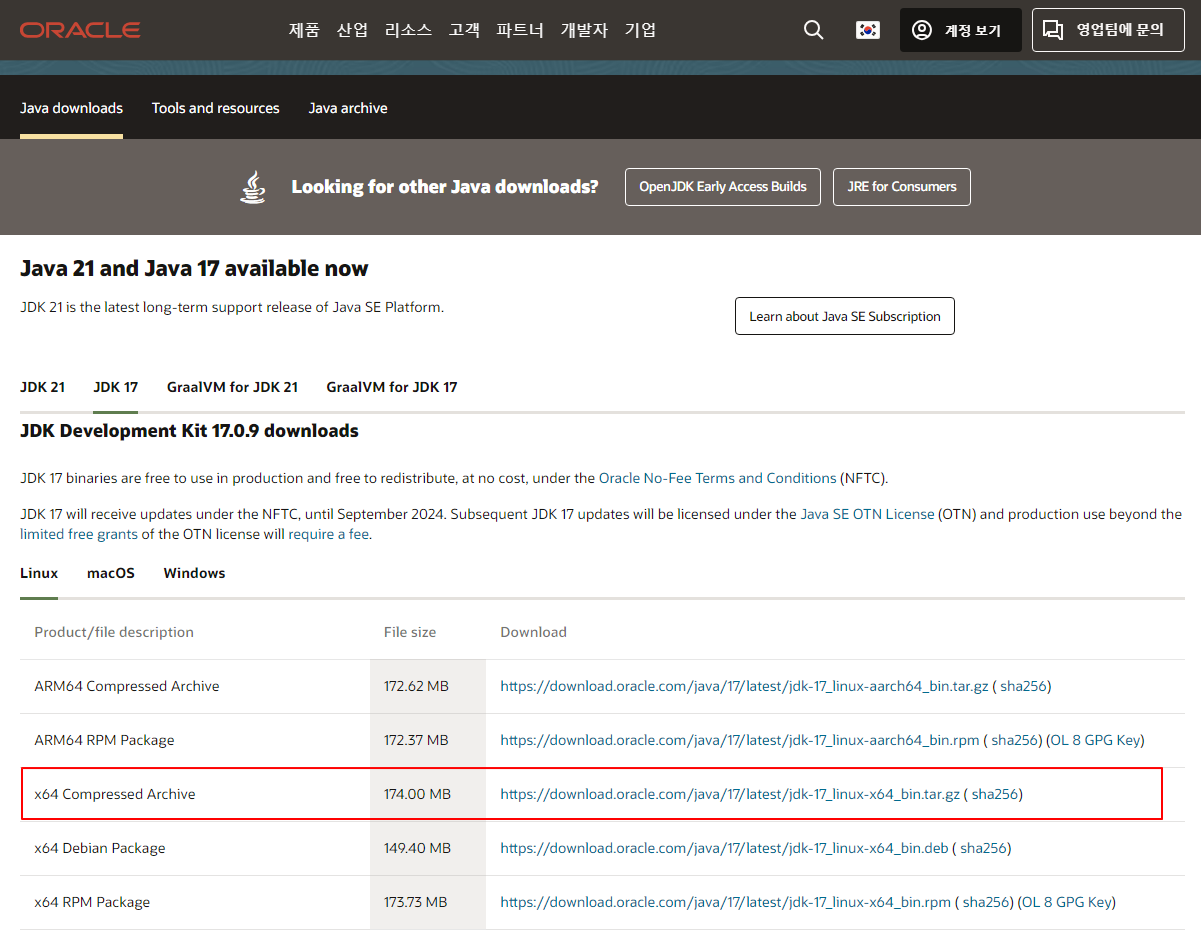Screen dimensions: 1201x941
Task: Select the Java downloads tab
Action: [x=71, y=108]
